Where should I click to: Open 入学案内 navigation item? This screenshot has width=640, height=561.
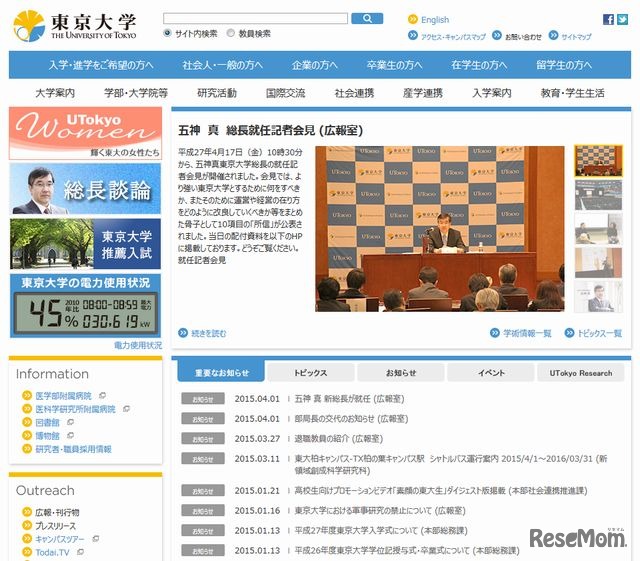coord(492,93)
